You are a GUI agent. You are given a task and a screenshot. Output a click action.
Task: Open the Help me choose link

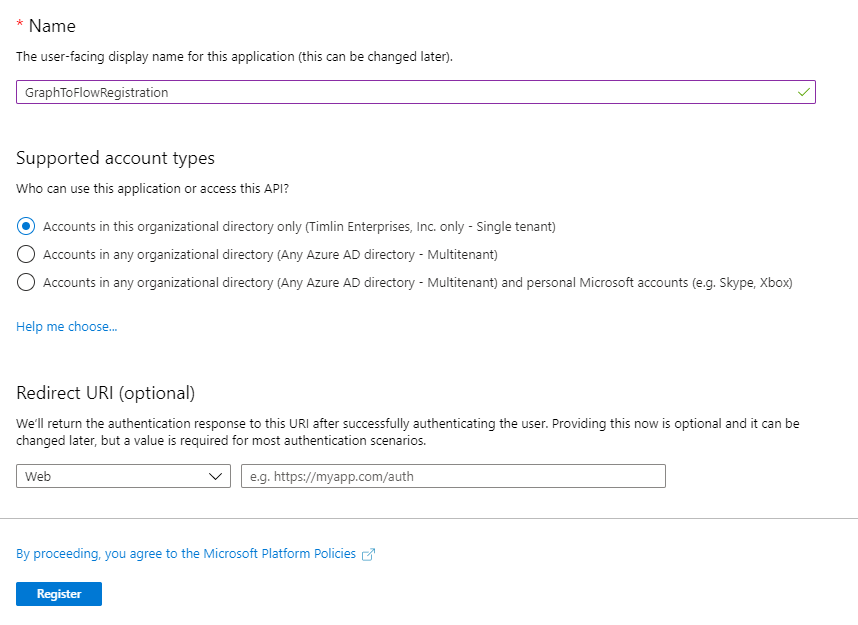[67, 327]
